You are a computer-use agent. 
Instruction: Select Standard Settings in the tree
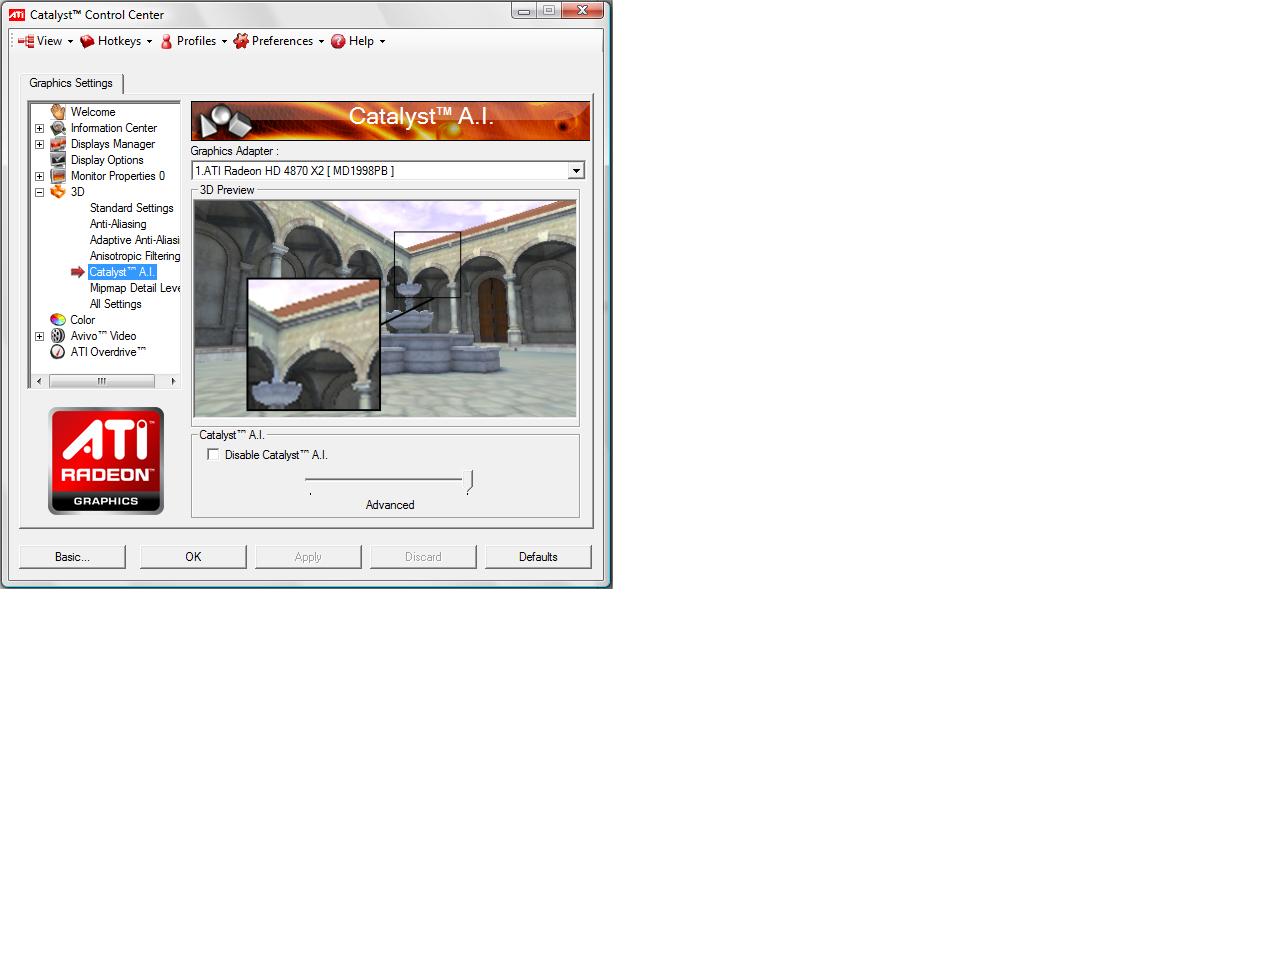click(x=131, y=208)
